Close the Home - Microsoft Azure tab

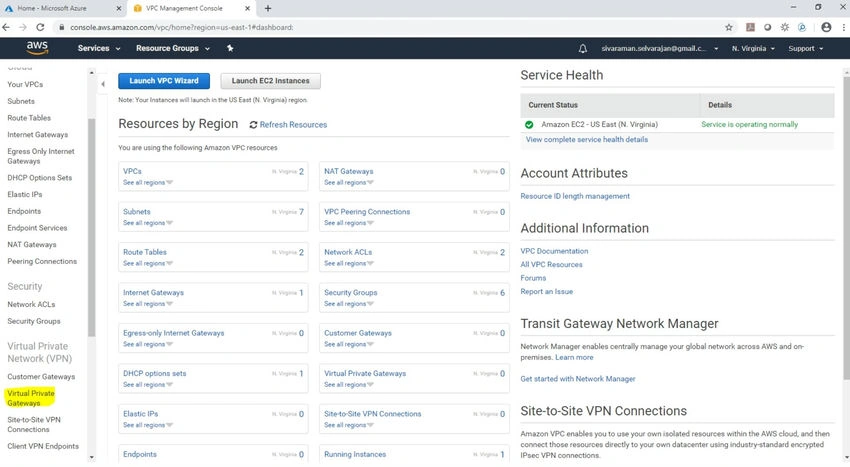(119, 8)
